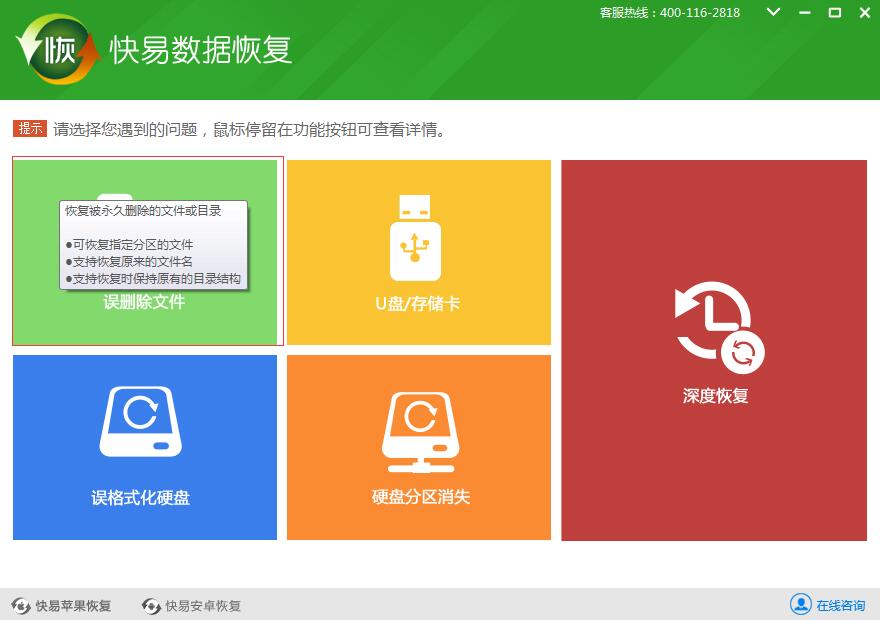This screenshot has height=620, width=880.
Task: Click the Android recovery icon in footer
Action: point(151,606)
